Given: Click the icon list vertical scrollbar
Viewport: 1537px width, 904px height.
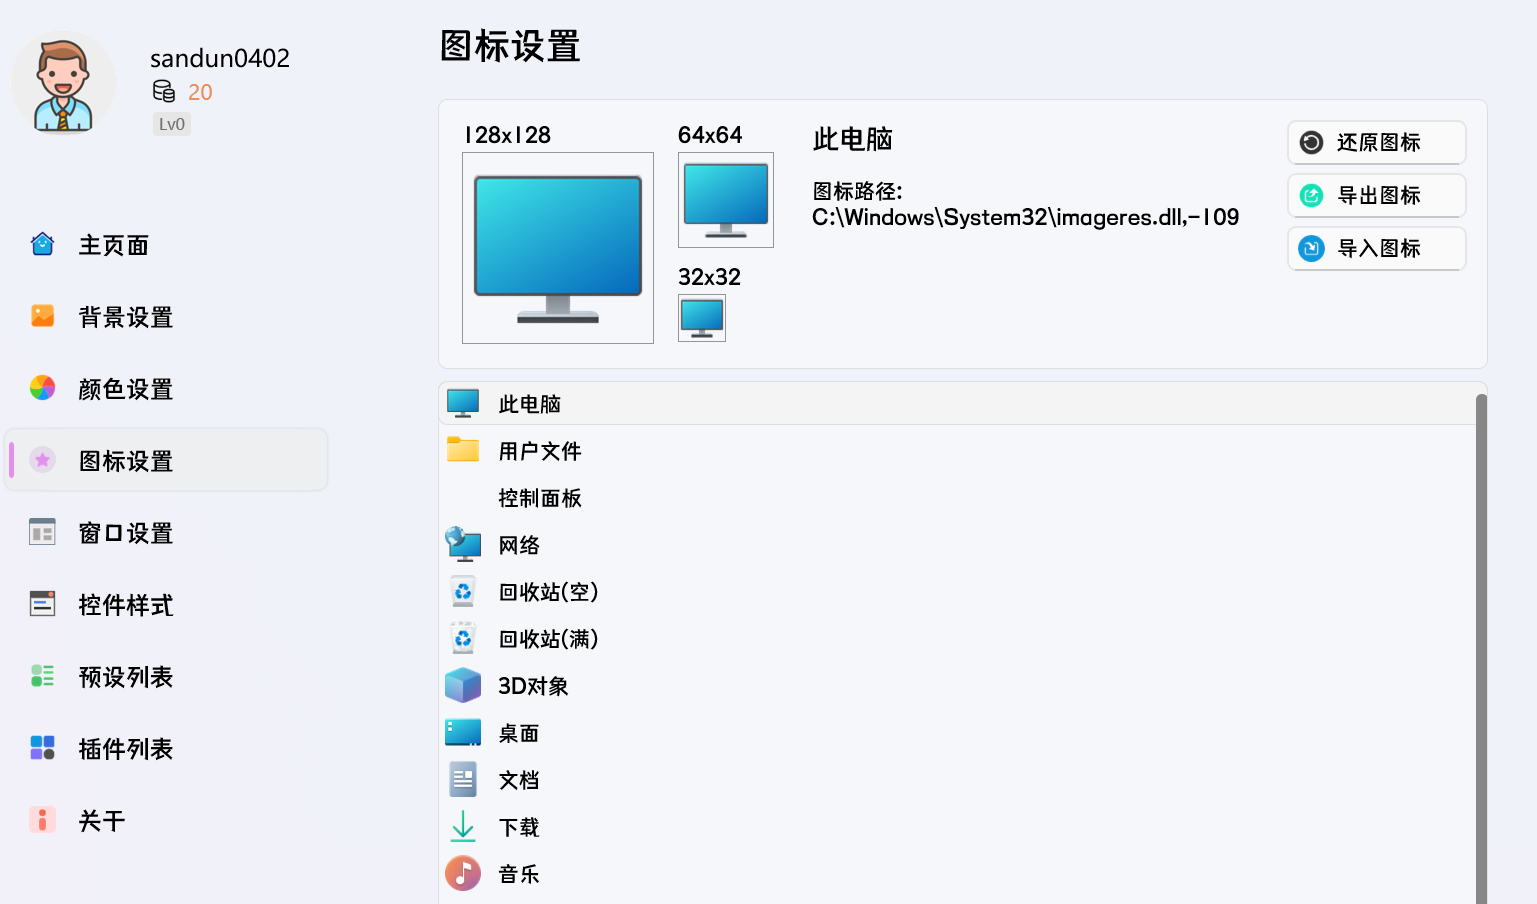Looking at the screenshot, I should click(x=1481, y=648).
